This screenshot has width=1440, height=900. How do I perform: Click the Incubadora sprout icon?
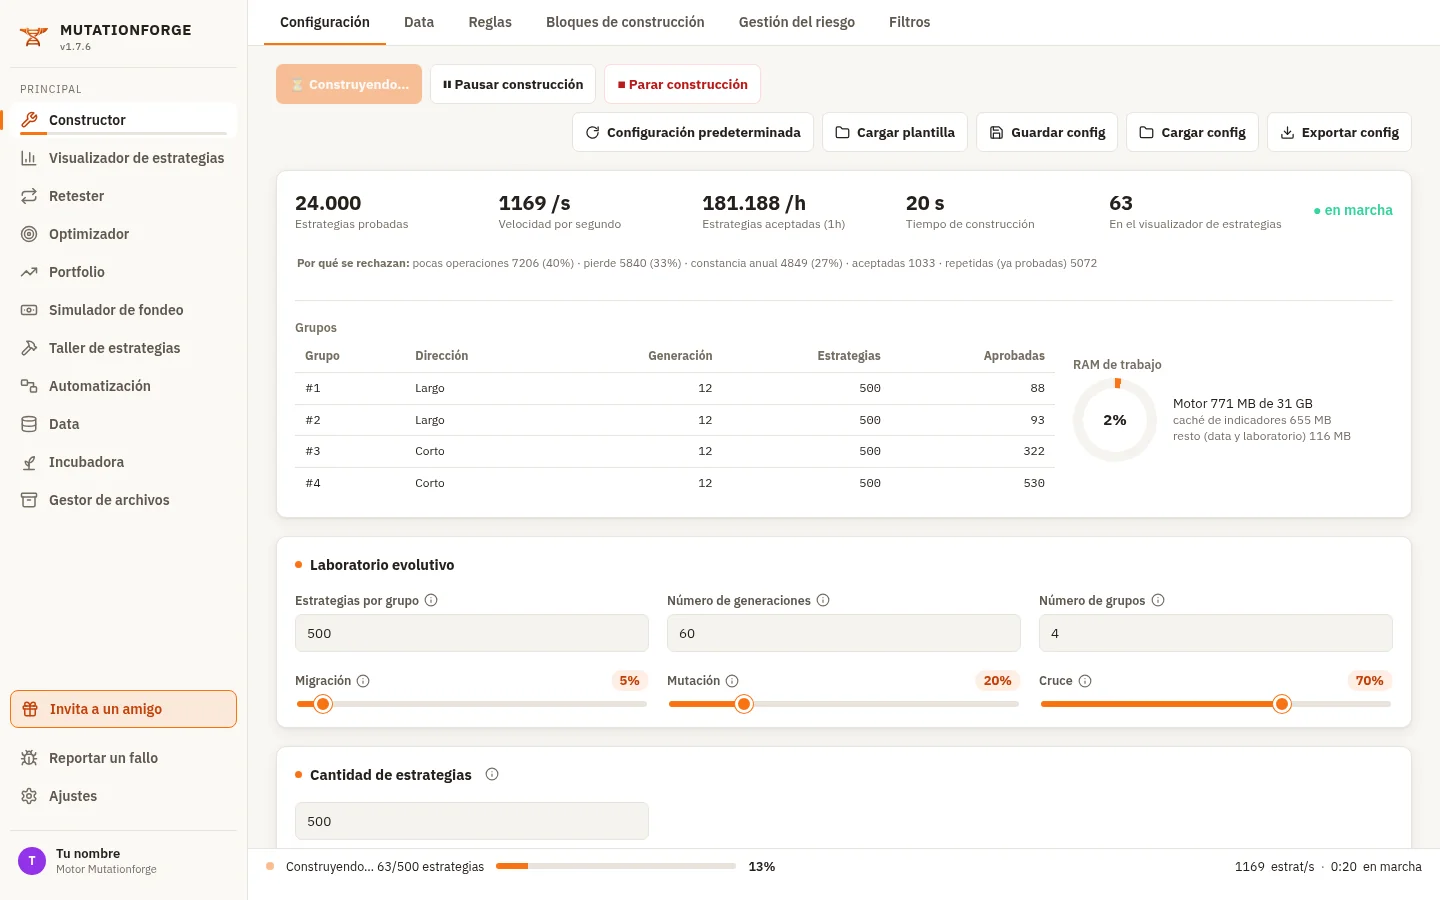pyautogui.click(x=29, y=462)
